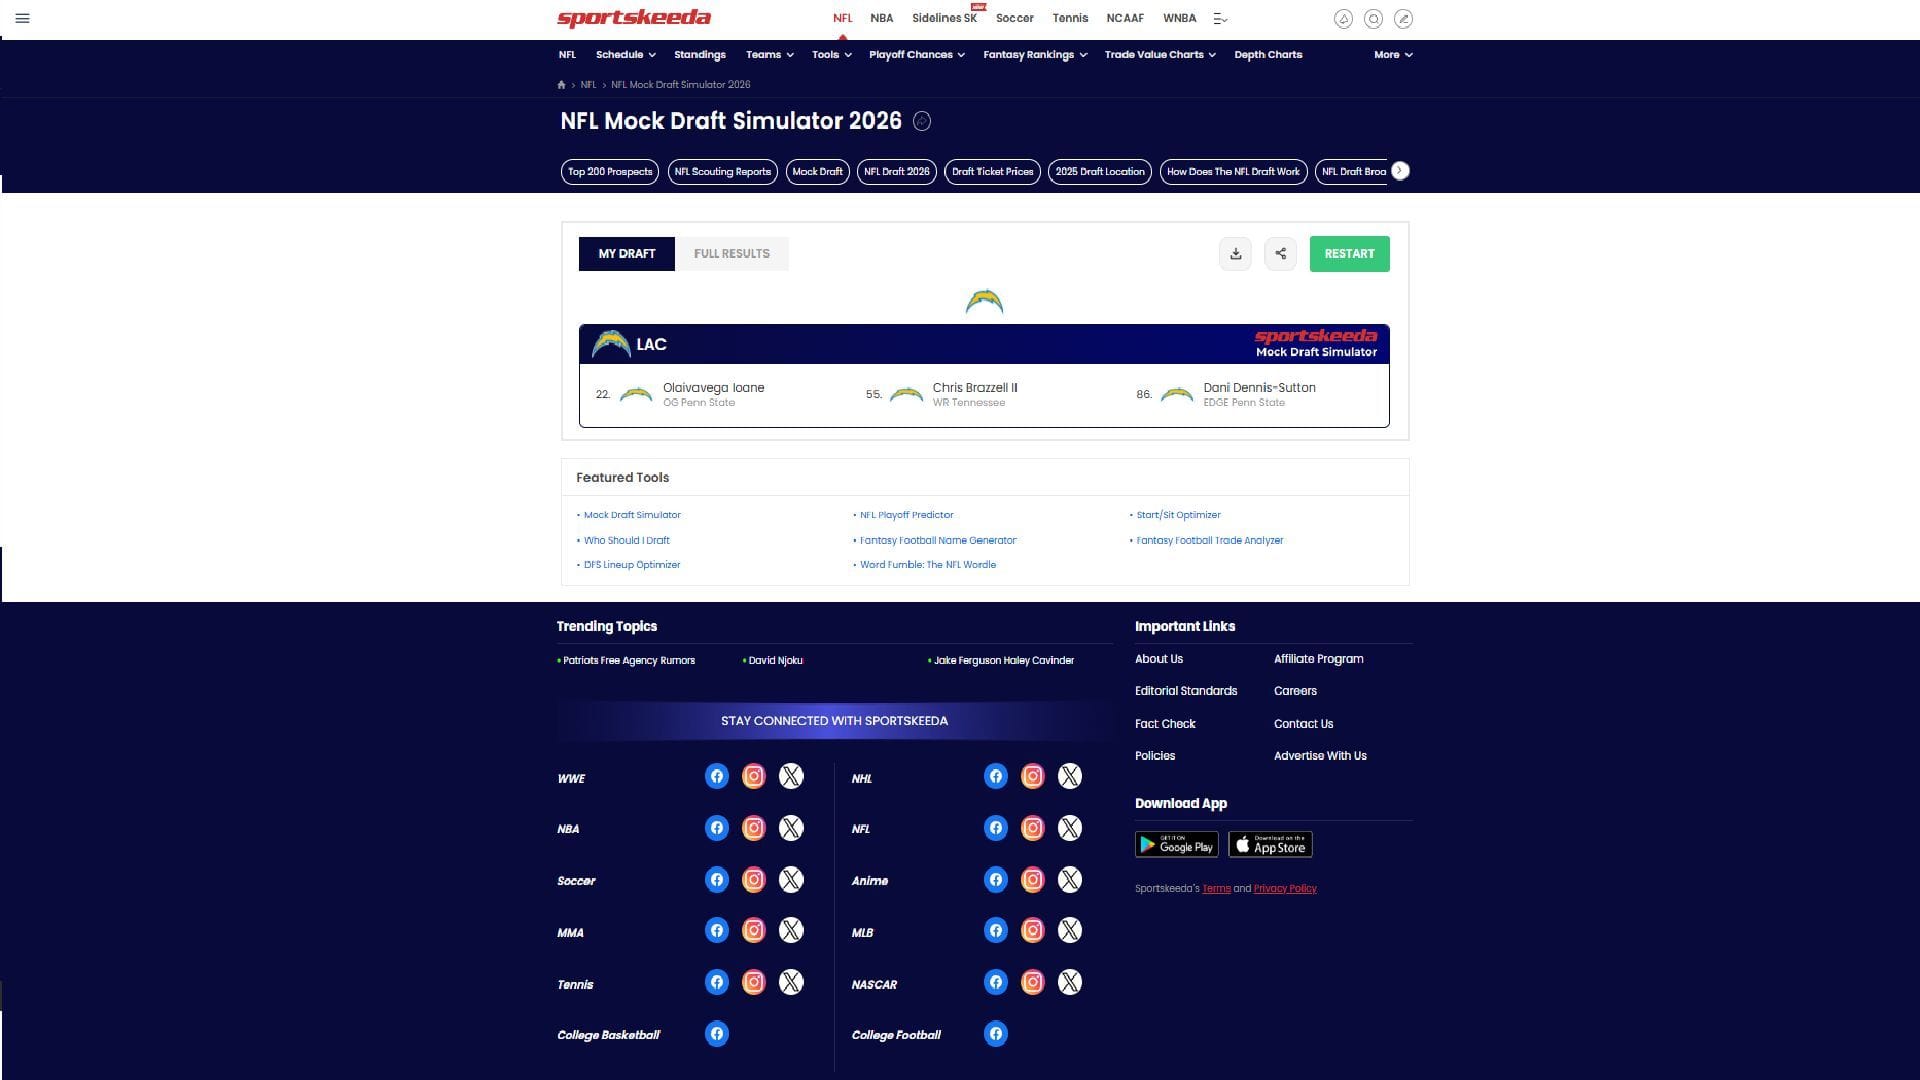This screenshot has width=1920, height=1080.
Task: Download the mock draft results
Action: click(1235, 253)
